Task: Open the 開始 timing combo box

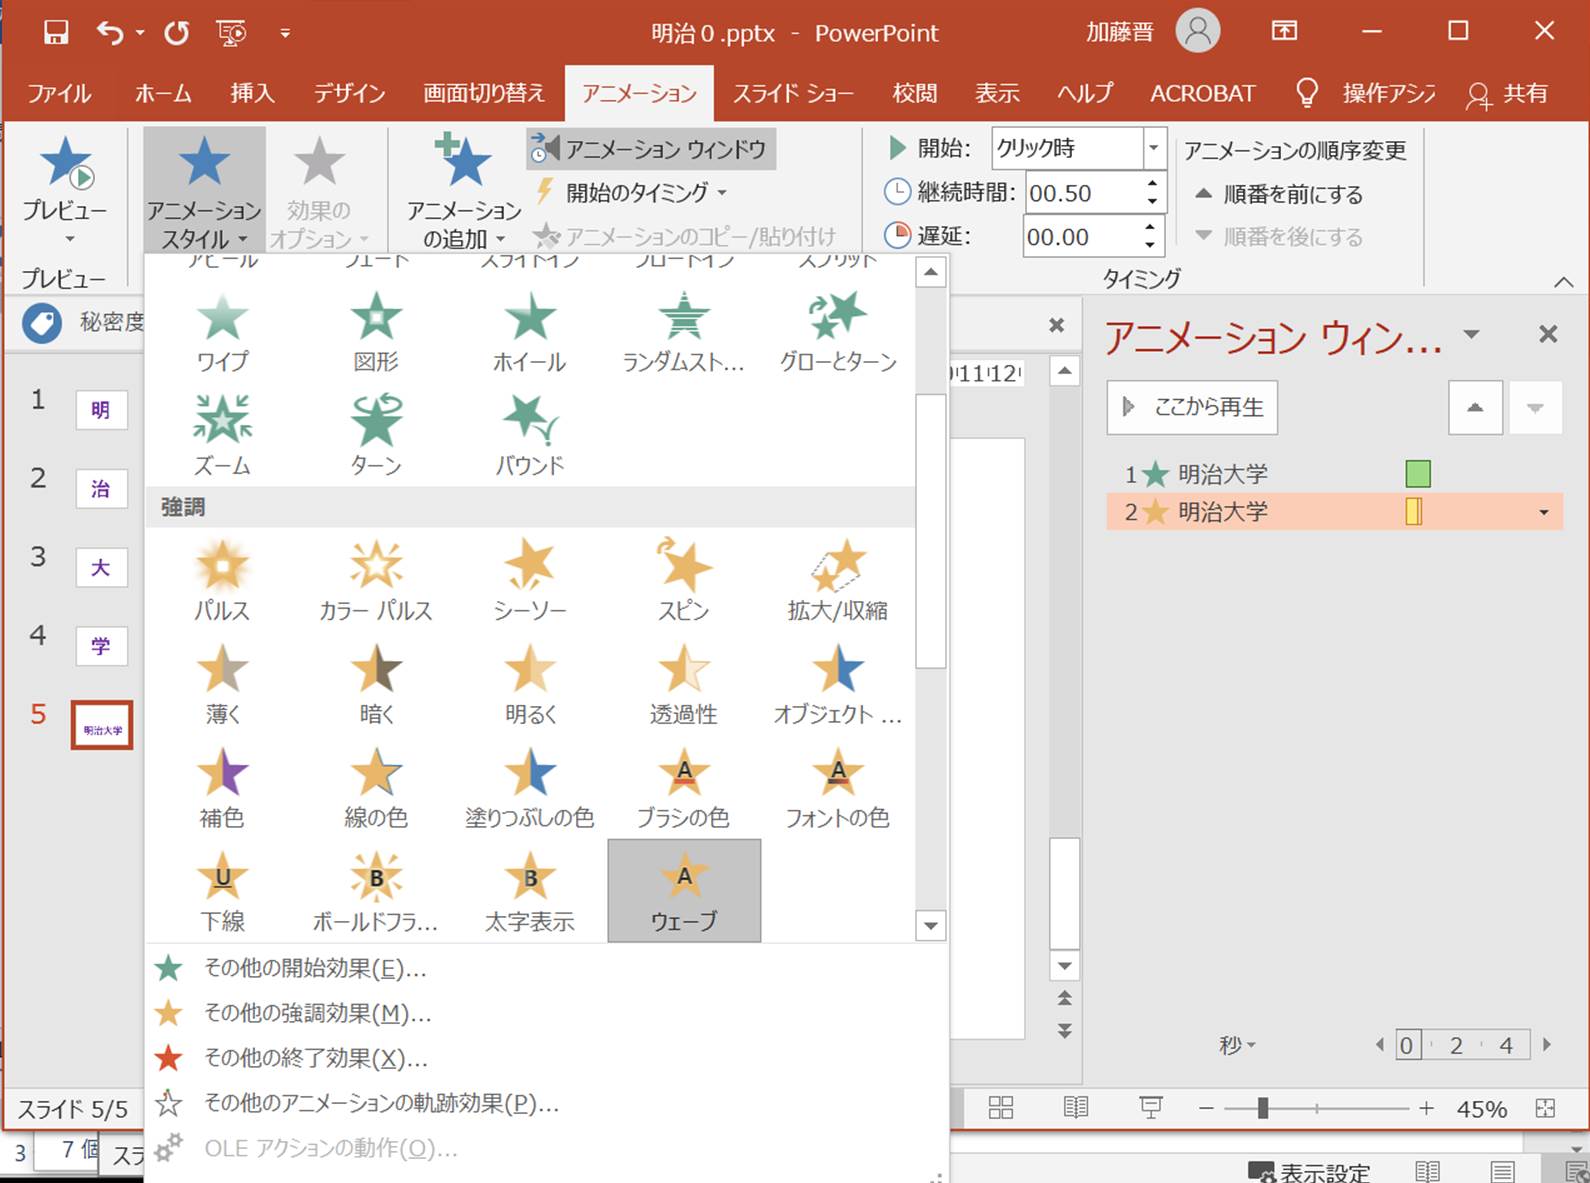Action: 1153,149
